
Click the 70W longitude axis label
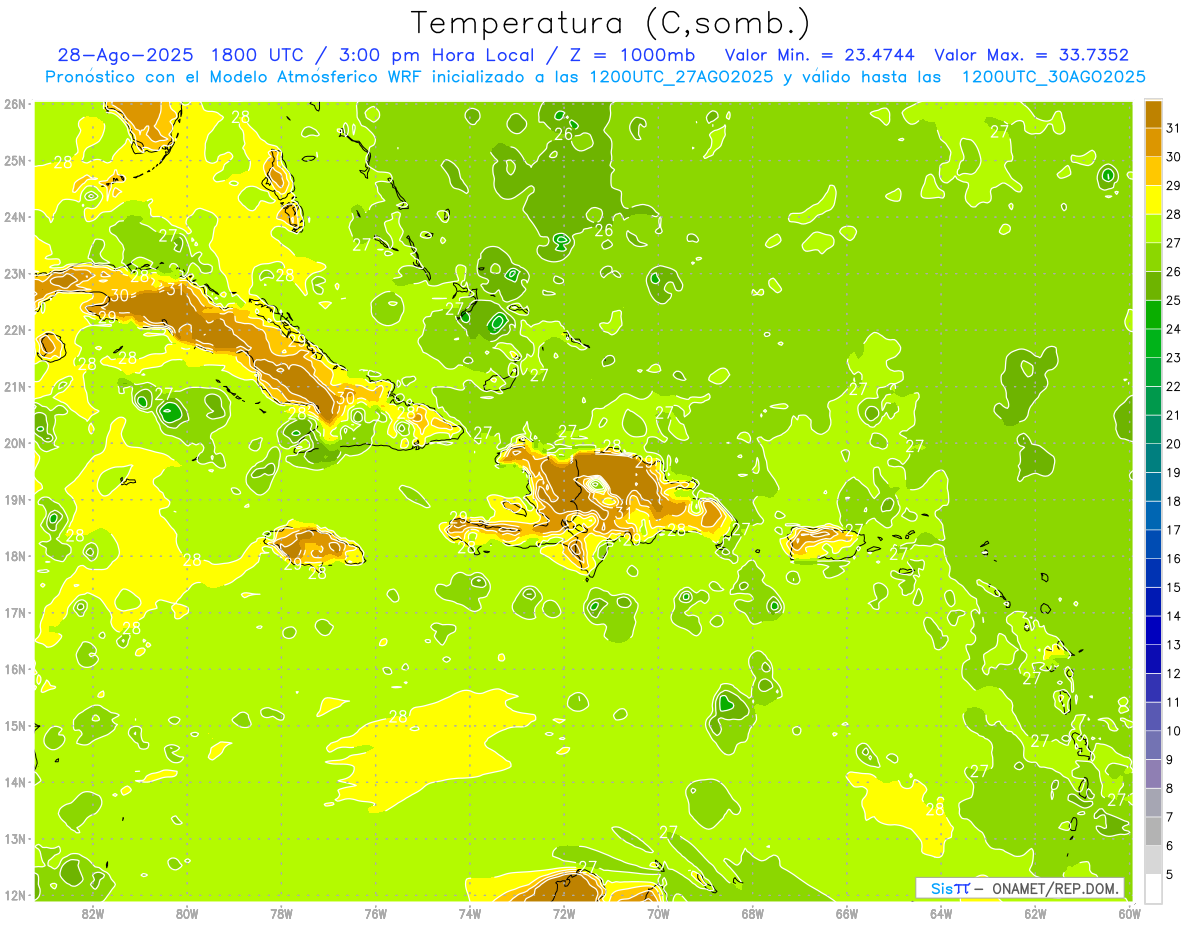coord(658,913)
